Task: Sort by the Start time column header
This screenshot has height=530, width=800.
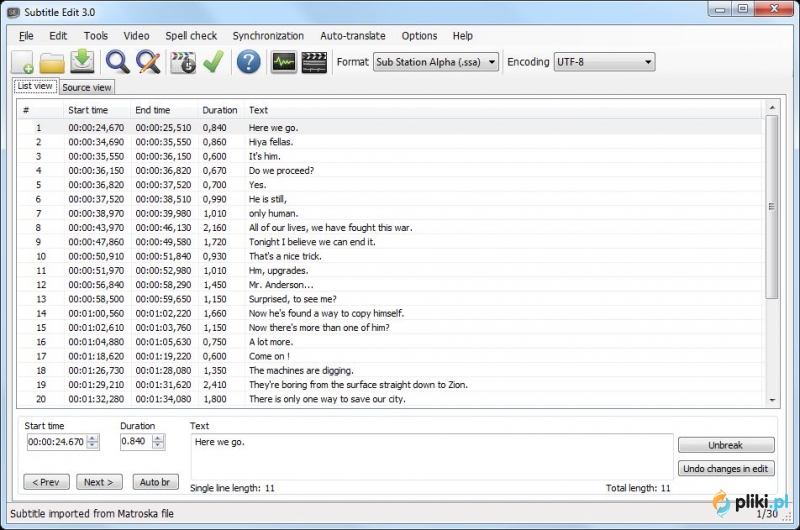Action: pyautogui.click(x=97, y=110)
